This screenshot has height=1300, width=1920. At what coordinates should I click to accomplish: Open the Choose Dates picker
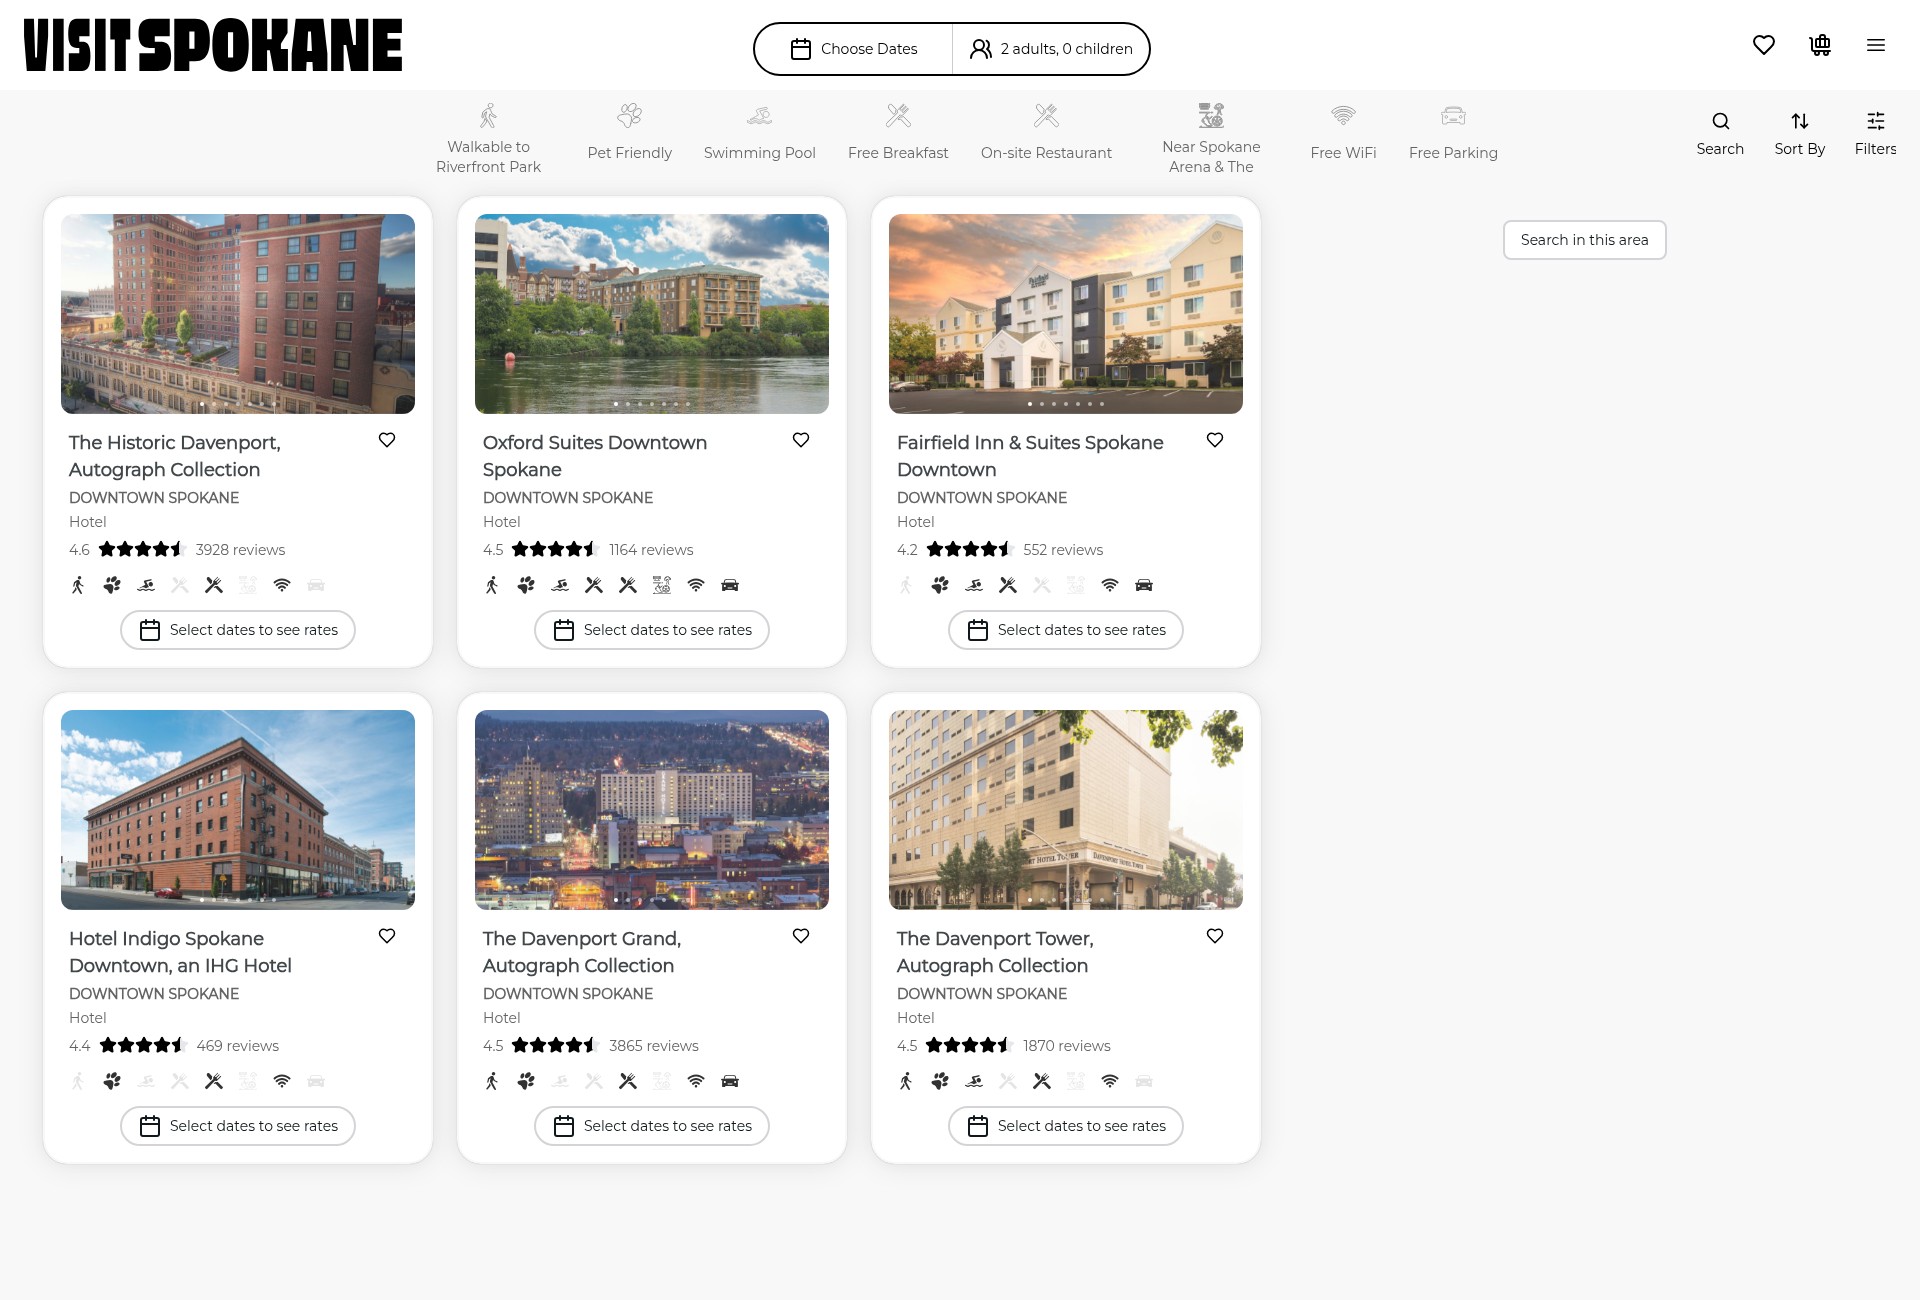tap(854, 49)
